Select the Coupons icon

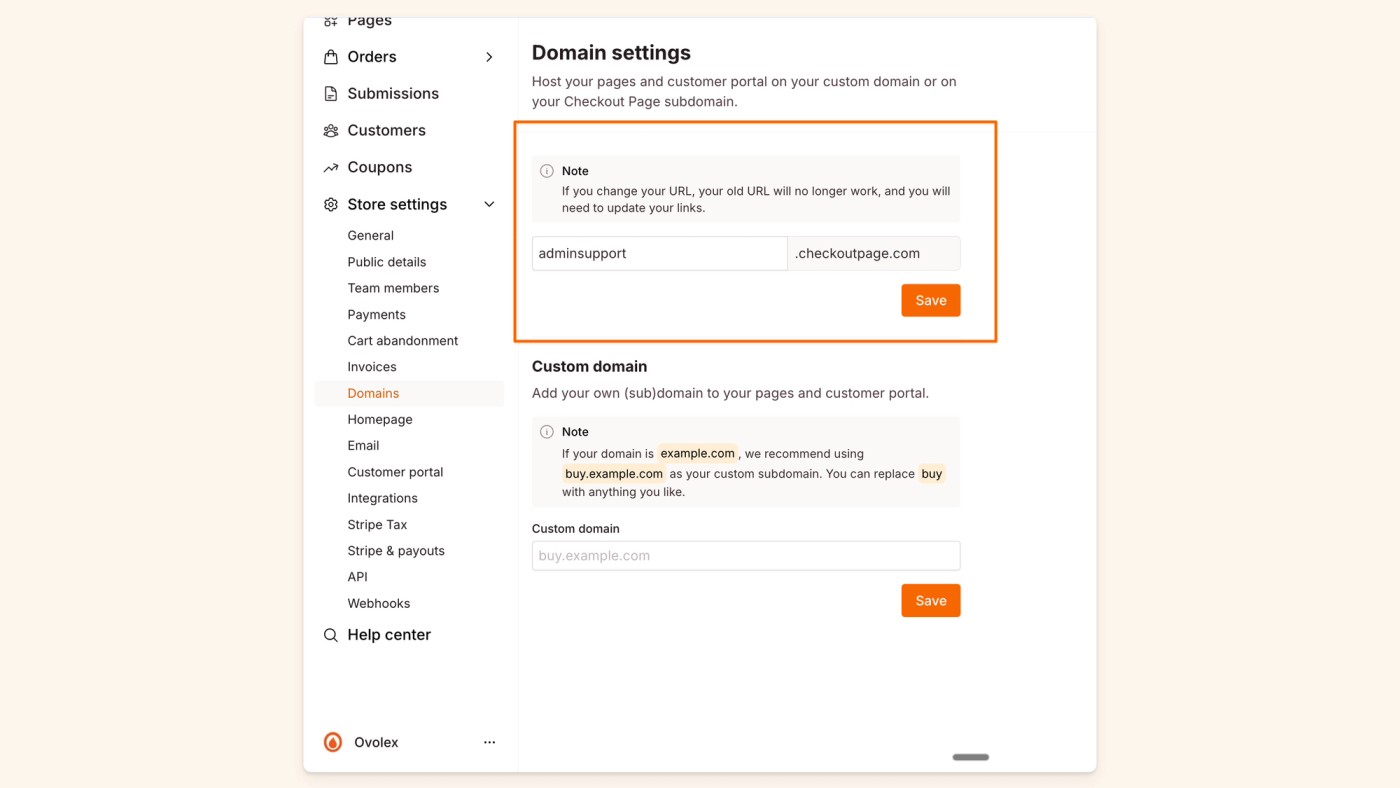coord(330,167)
